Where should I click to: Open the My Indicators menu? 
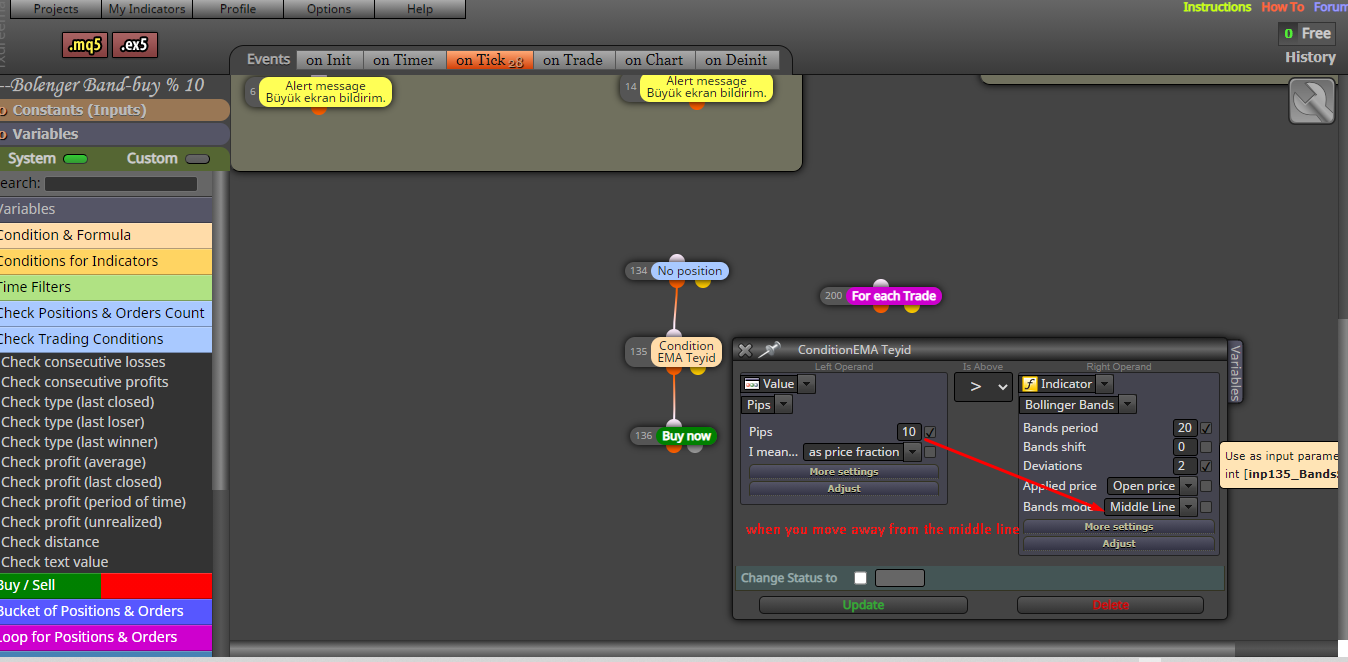147,9
